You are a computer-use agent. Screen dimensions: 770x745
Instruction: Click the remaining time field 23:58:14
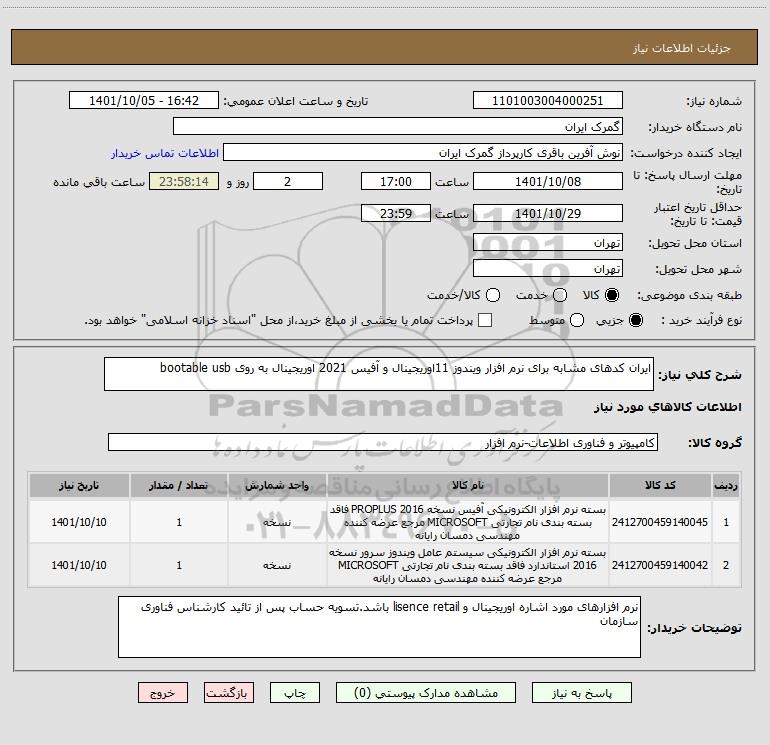[x=184, y=181]
